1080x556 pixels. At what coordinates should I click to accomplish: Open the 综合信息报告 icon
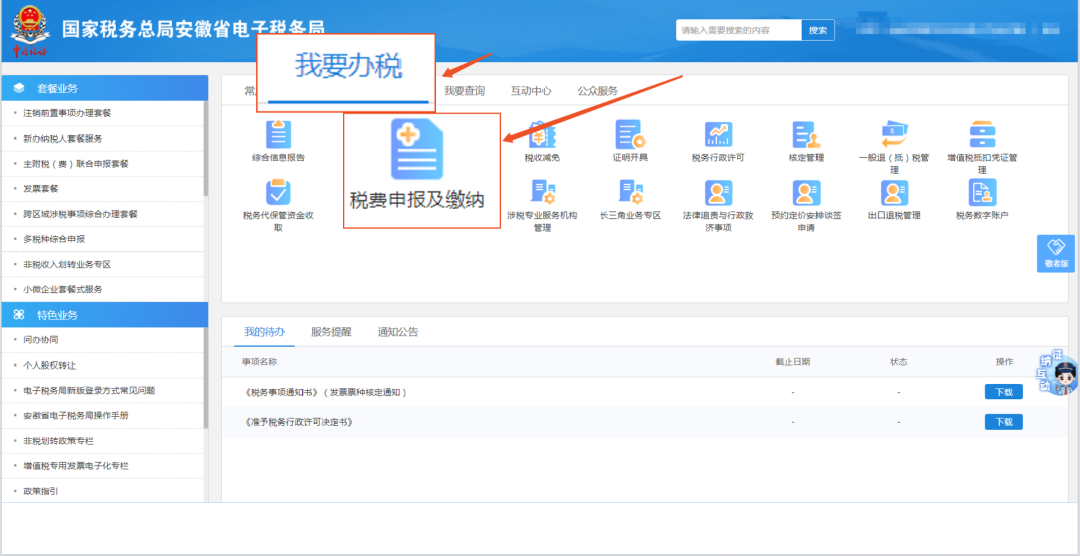pyautogui.click(x=278, y=135)
